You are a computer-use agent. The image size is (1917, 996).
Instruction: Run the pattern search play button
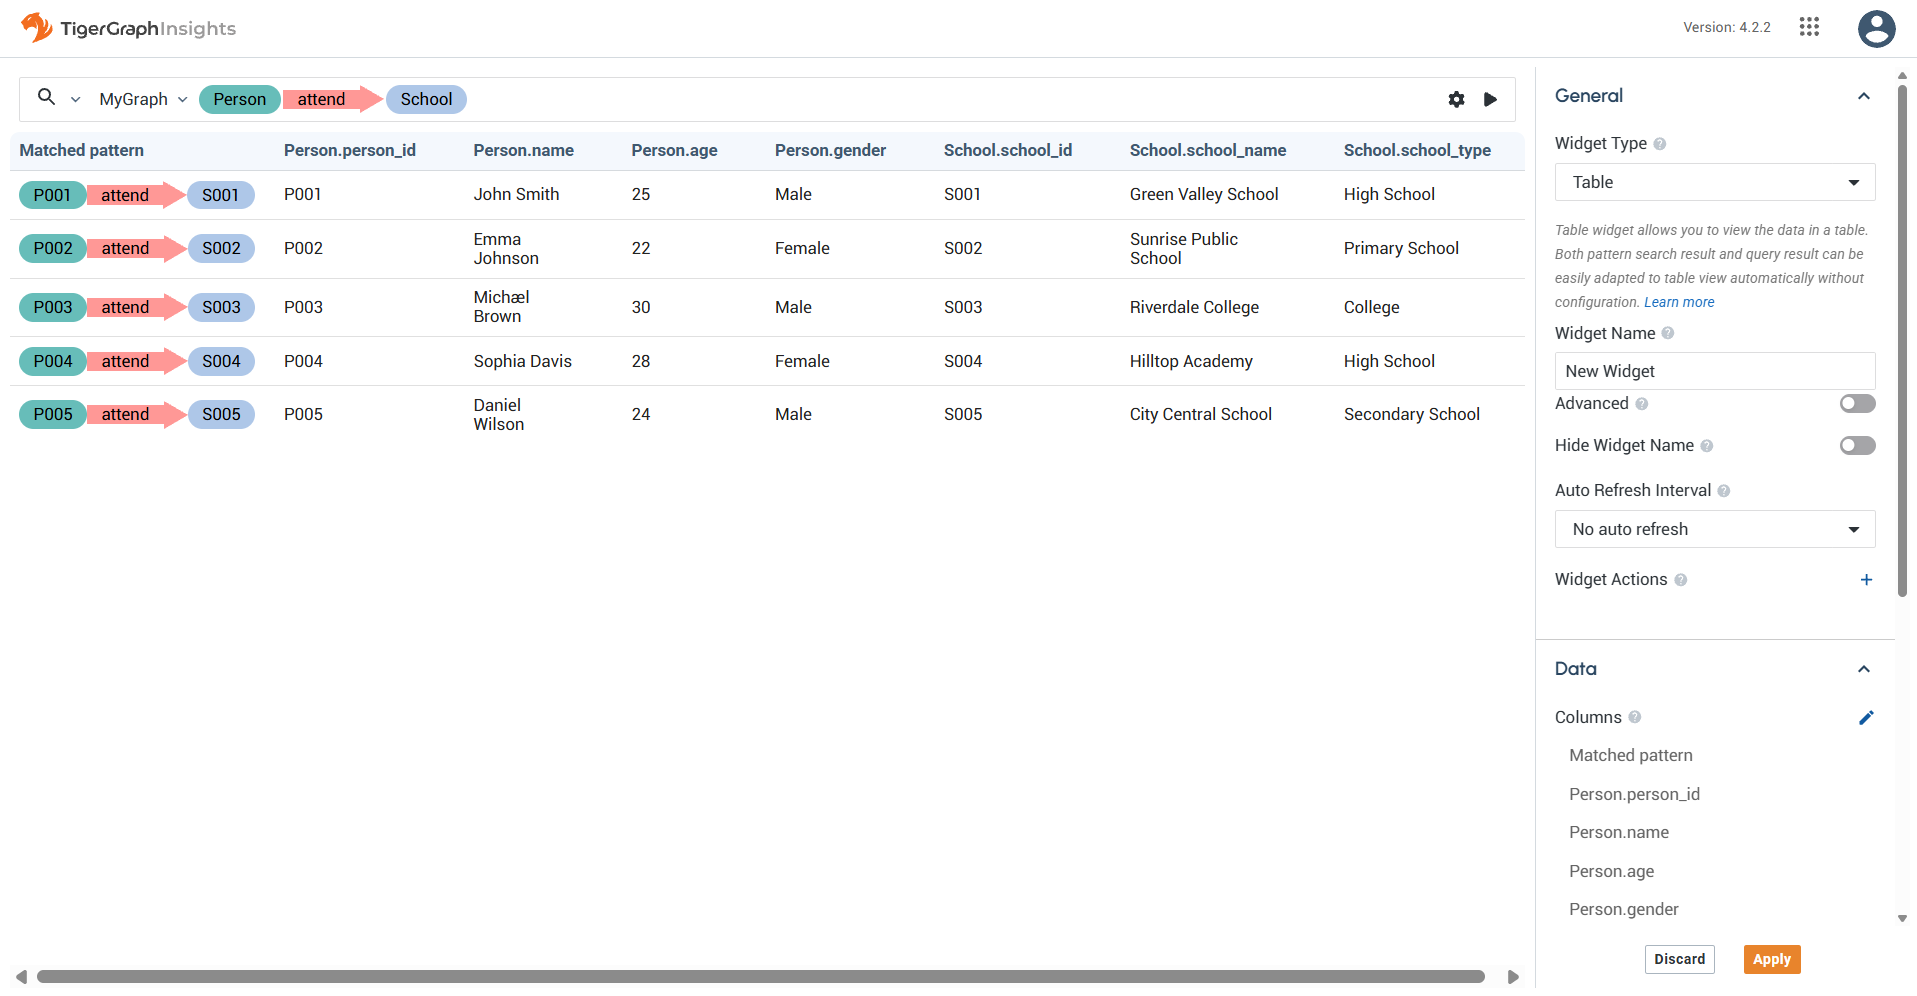1490,99
